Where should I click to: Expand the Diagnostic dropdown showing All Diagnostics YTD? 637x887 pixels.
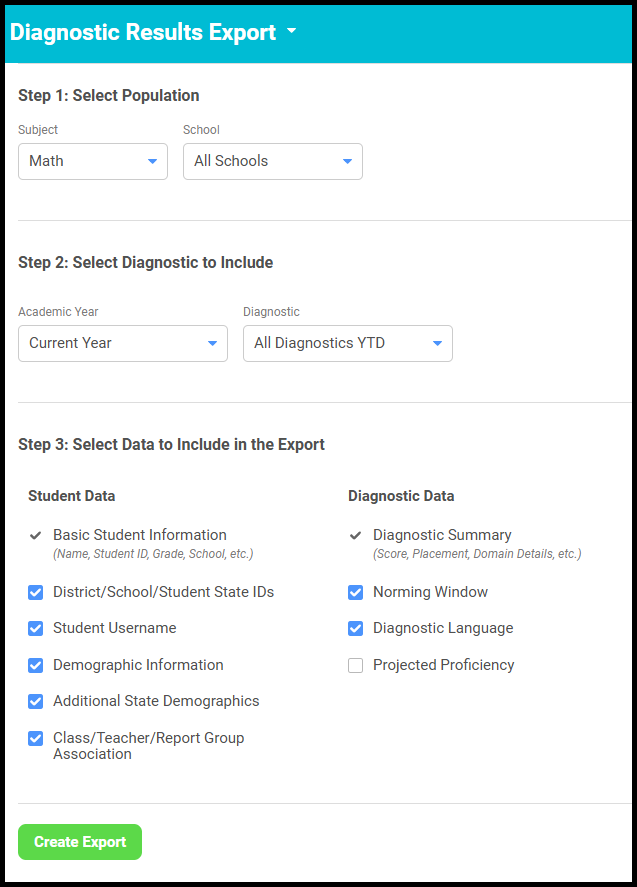point(347,343)
